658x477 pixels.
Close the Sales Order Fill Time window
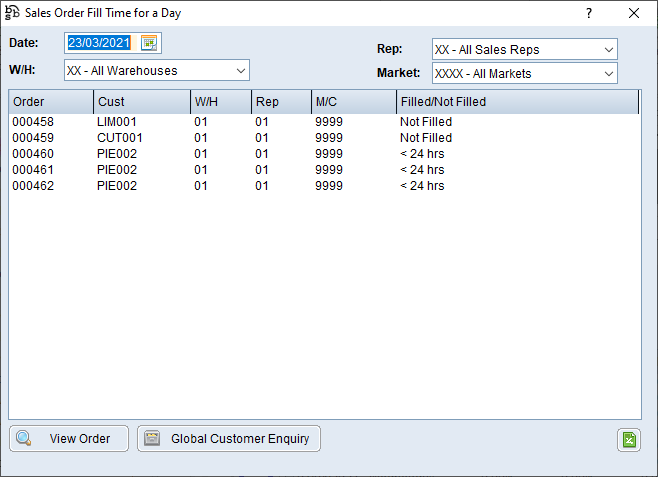tap(634, 14)
